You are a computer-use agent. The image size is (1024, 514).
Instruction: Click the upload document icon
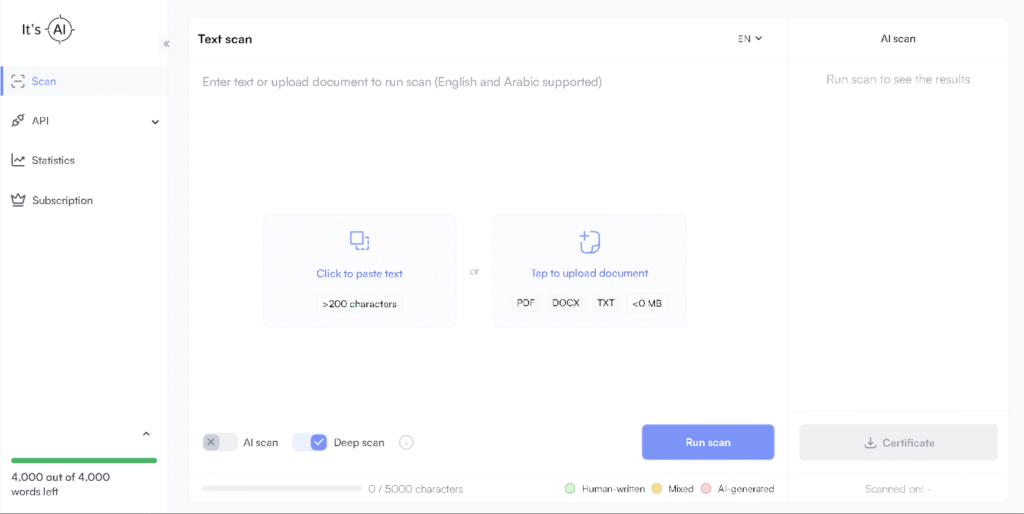coord(589,241)
